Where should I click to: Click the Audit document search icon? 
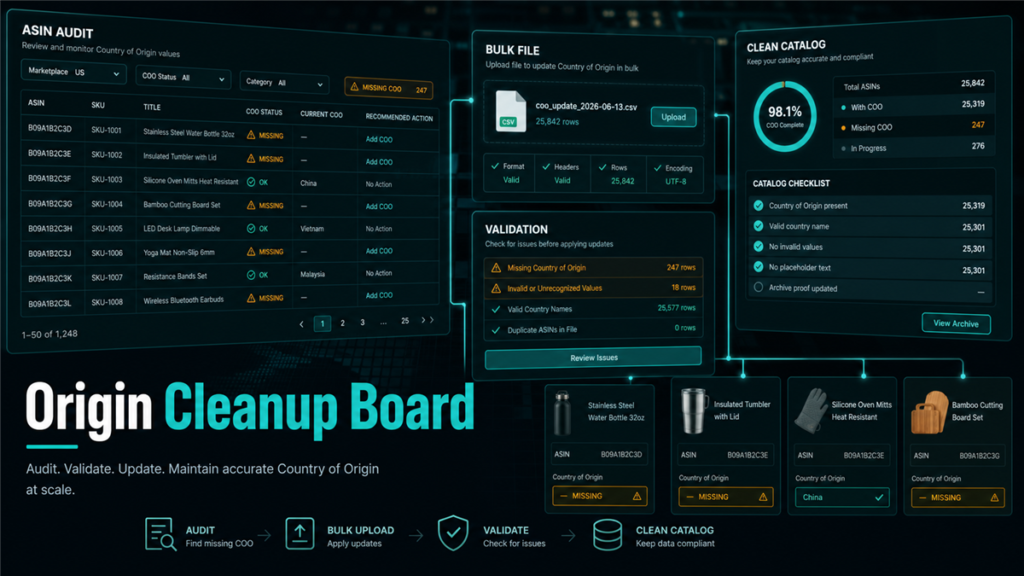[x=160, y=534]
